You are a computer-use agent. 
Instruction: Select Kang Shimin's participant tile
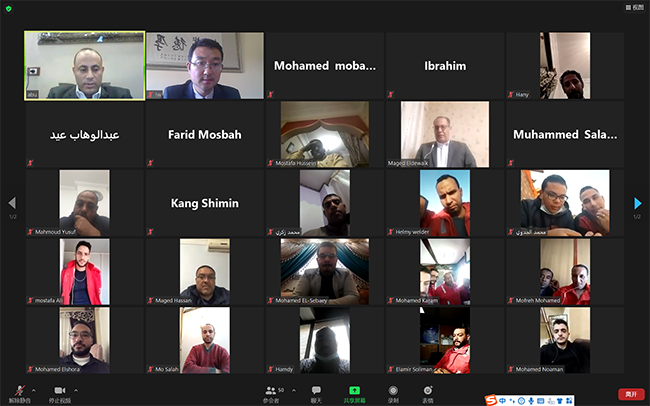pyautogui.click(x=205, y=203)
